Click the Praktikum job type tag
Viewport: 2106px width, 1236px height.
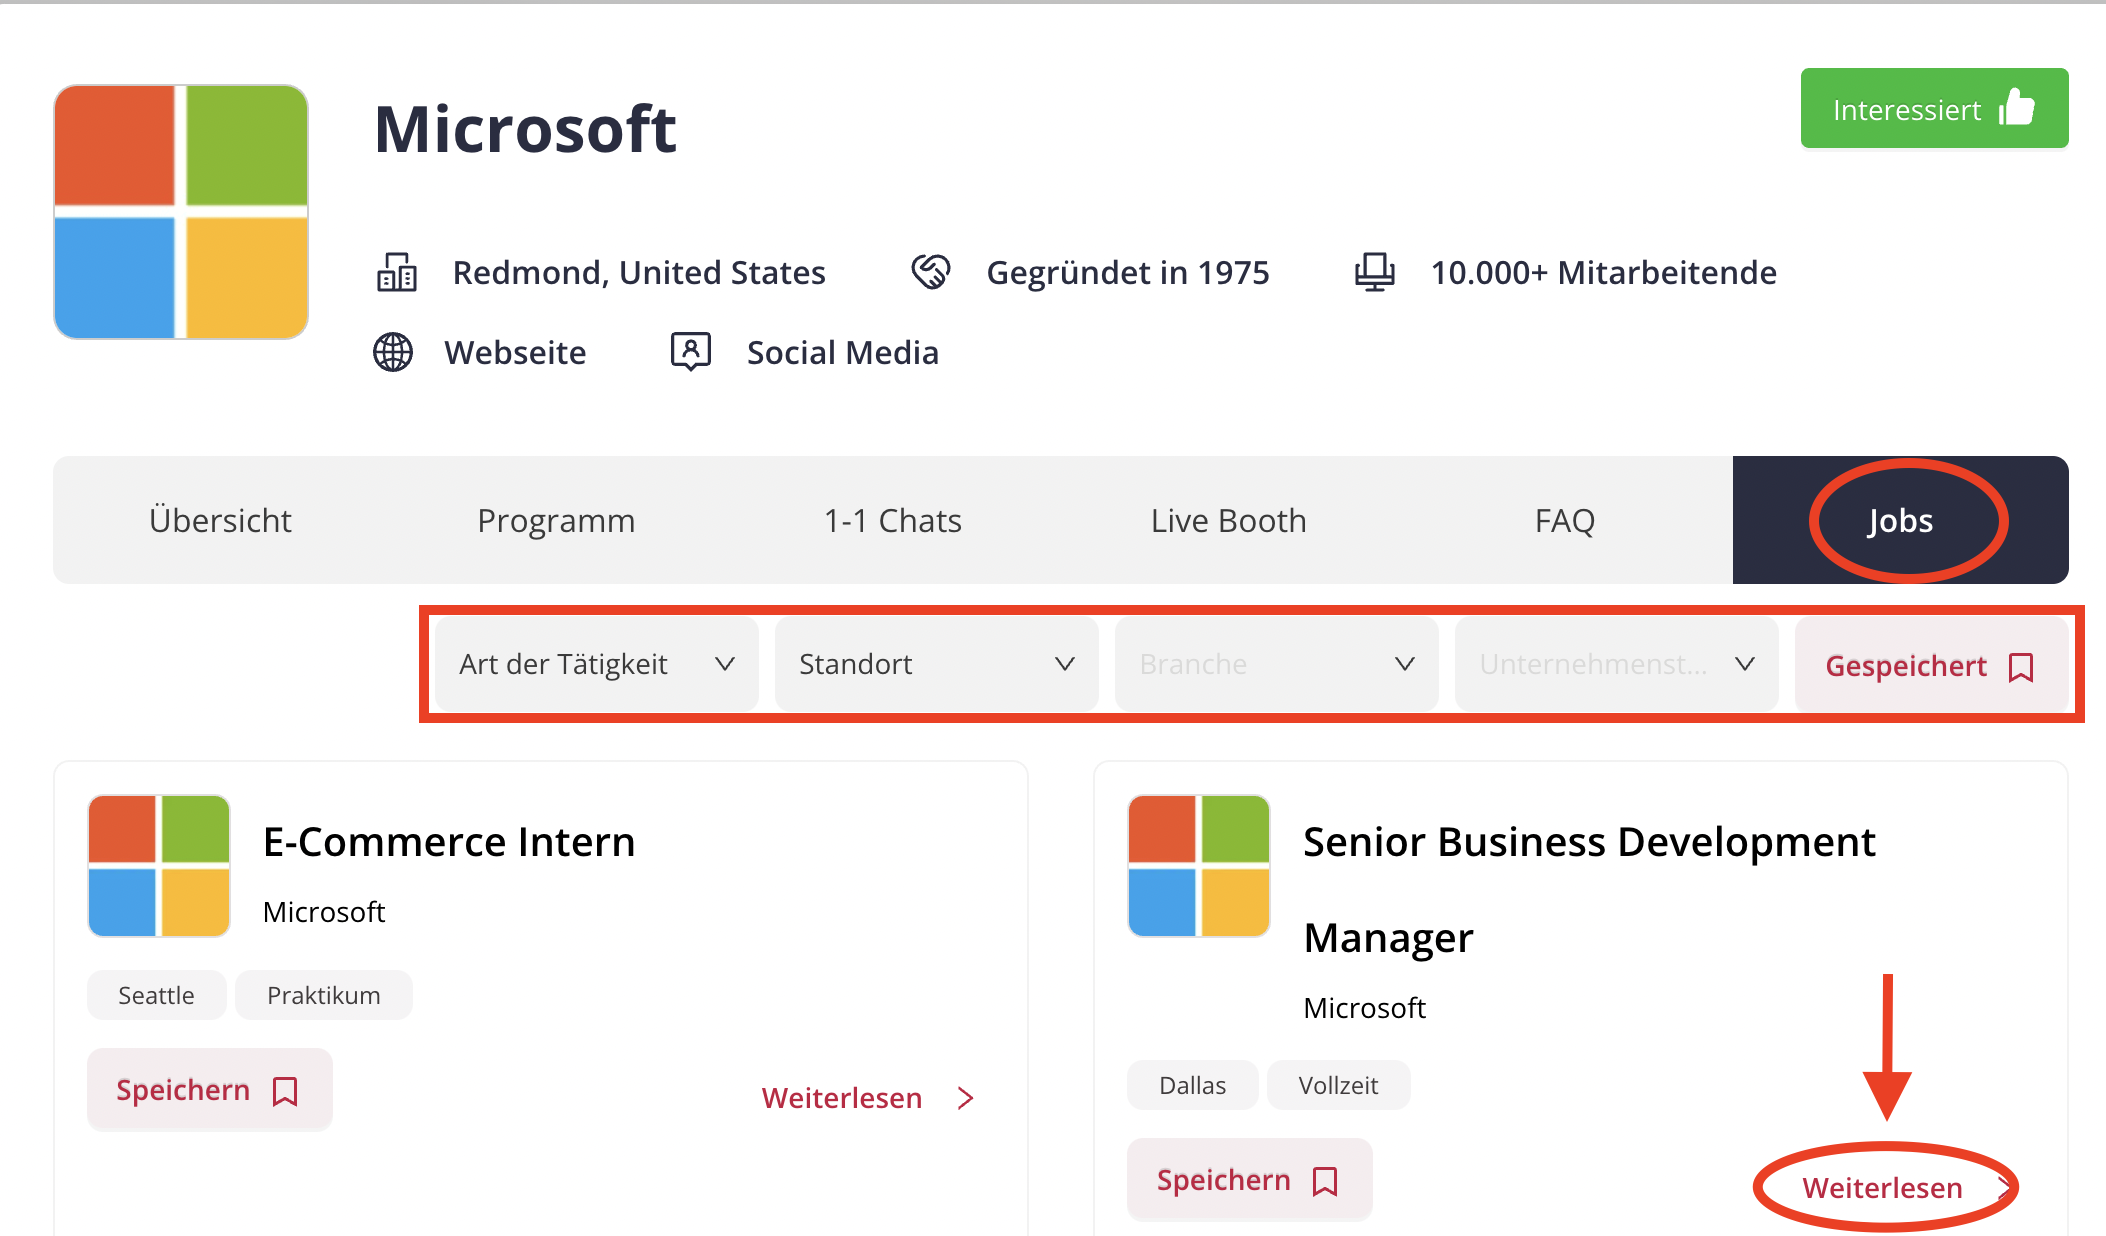click(324, 995)
